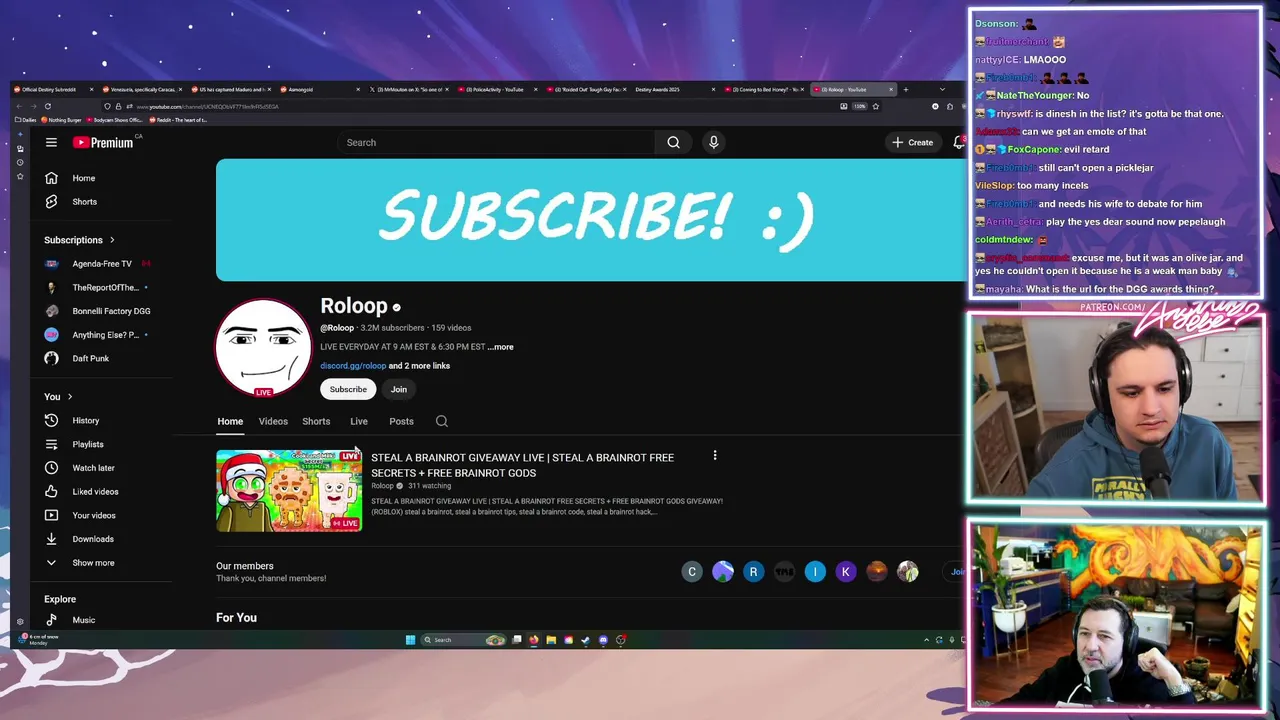Switch to the PoliceActivity YouTube tab
This screenshot has height=720, width=1280.
pyautogui.click(x=497, y=89)
